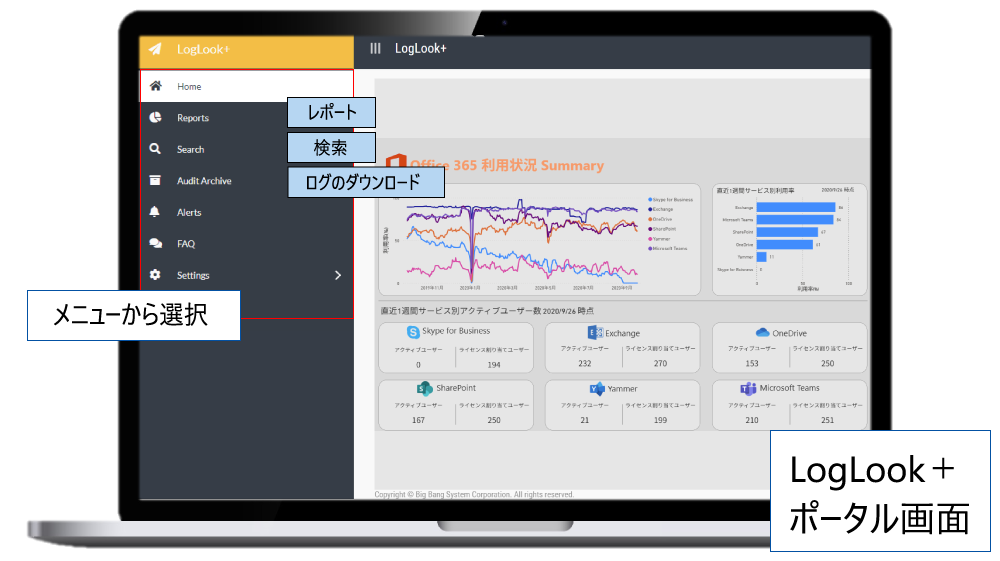The width and height of the screenshot is (1000, 561).
Task: Click the Search magnifier icon in sidebar
Action: coord(155,149)
